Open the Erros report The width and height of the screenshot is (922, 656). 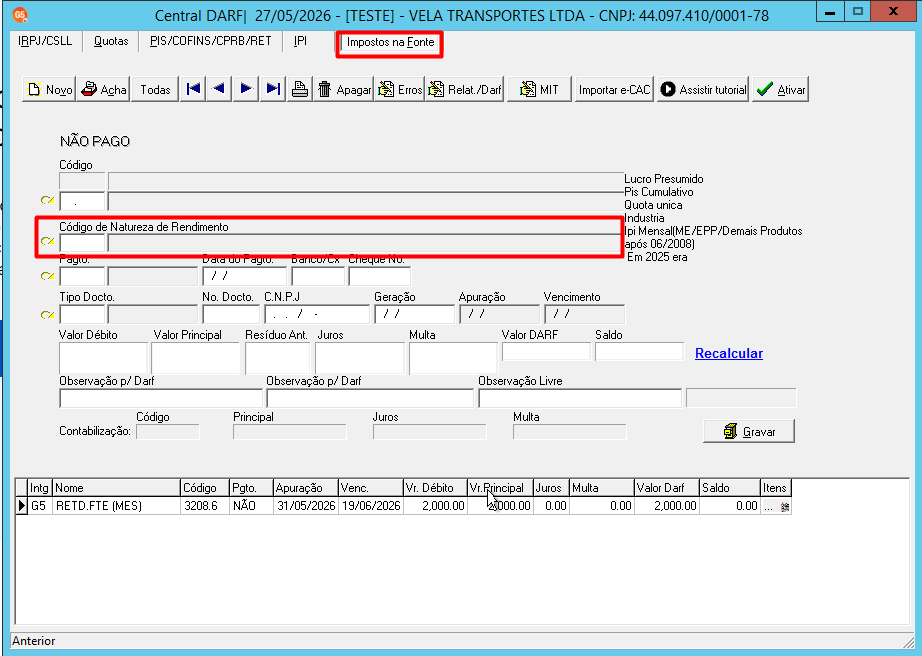399,89
